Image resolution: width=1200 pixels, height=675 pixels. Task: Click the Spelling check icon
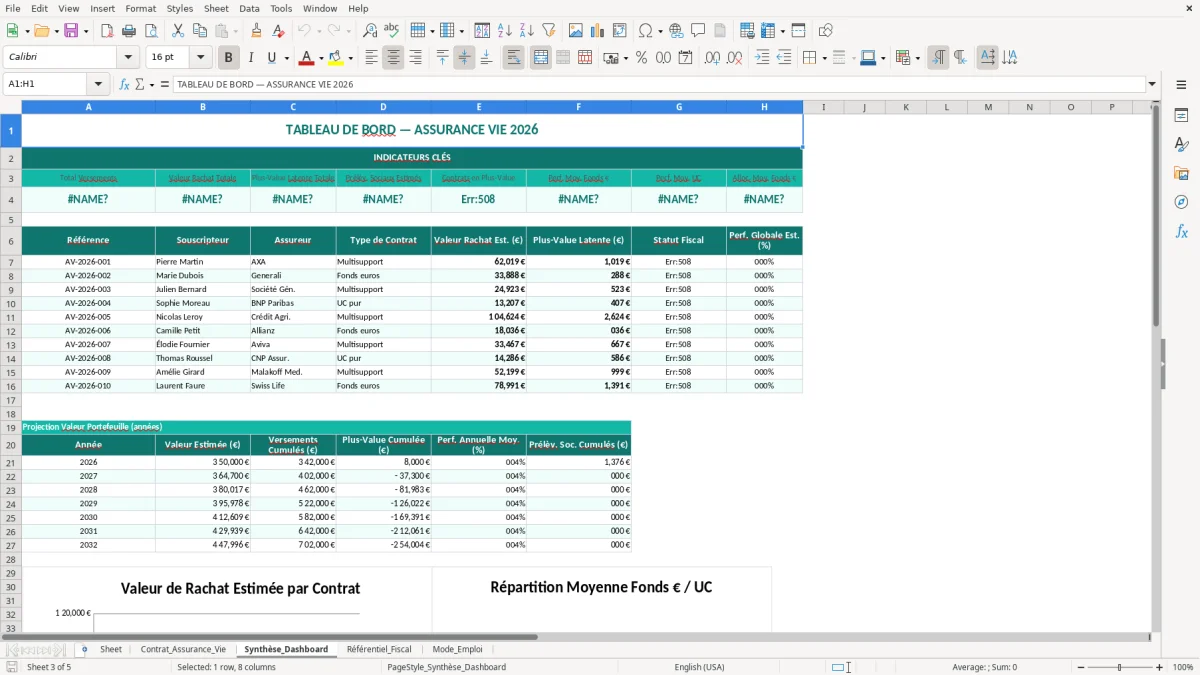click(392, 31)
